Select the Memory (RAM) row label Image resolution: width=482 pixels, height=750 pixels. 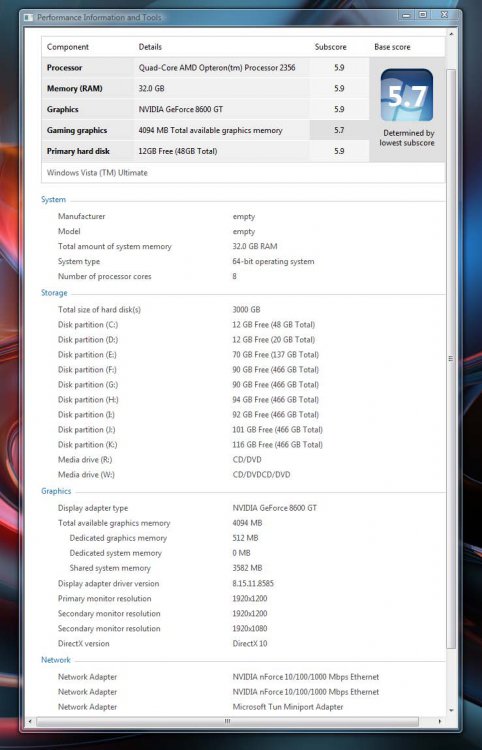tap(75, 88)
